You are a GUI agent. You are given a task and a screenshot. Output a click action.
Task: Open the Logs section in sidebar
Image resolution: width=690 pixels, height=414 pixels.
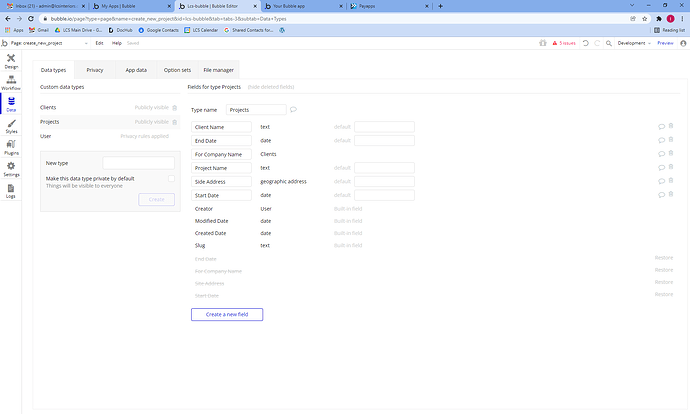pyautogui.click(x=11, y=191)
